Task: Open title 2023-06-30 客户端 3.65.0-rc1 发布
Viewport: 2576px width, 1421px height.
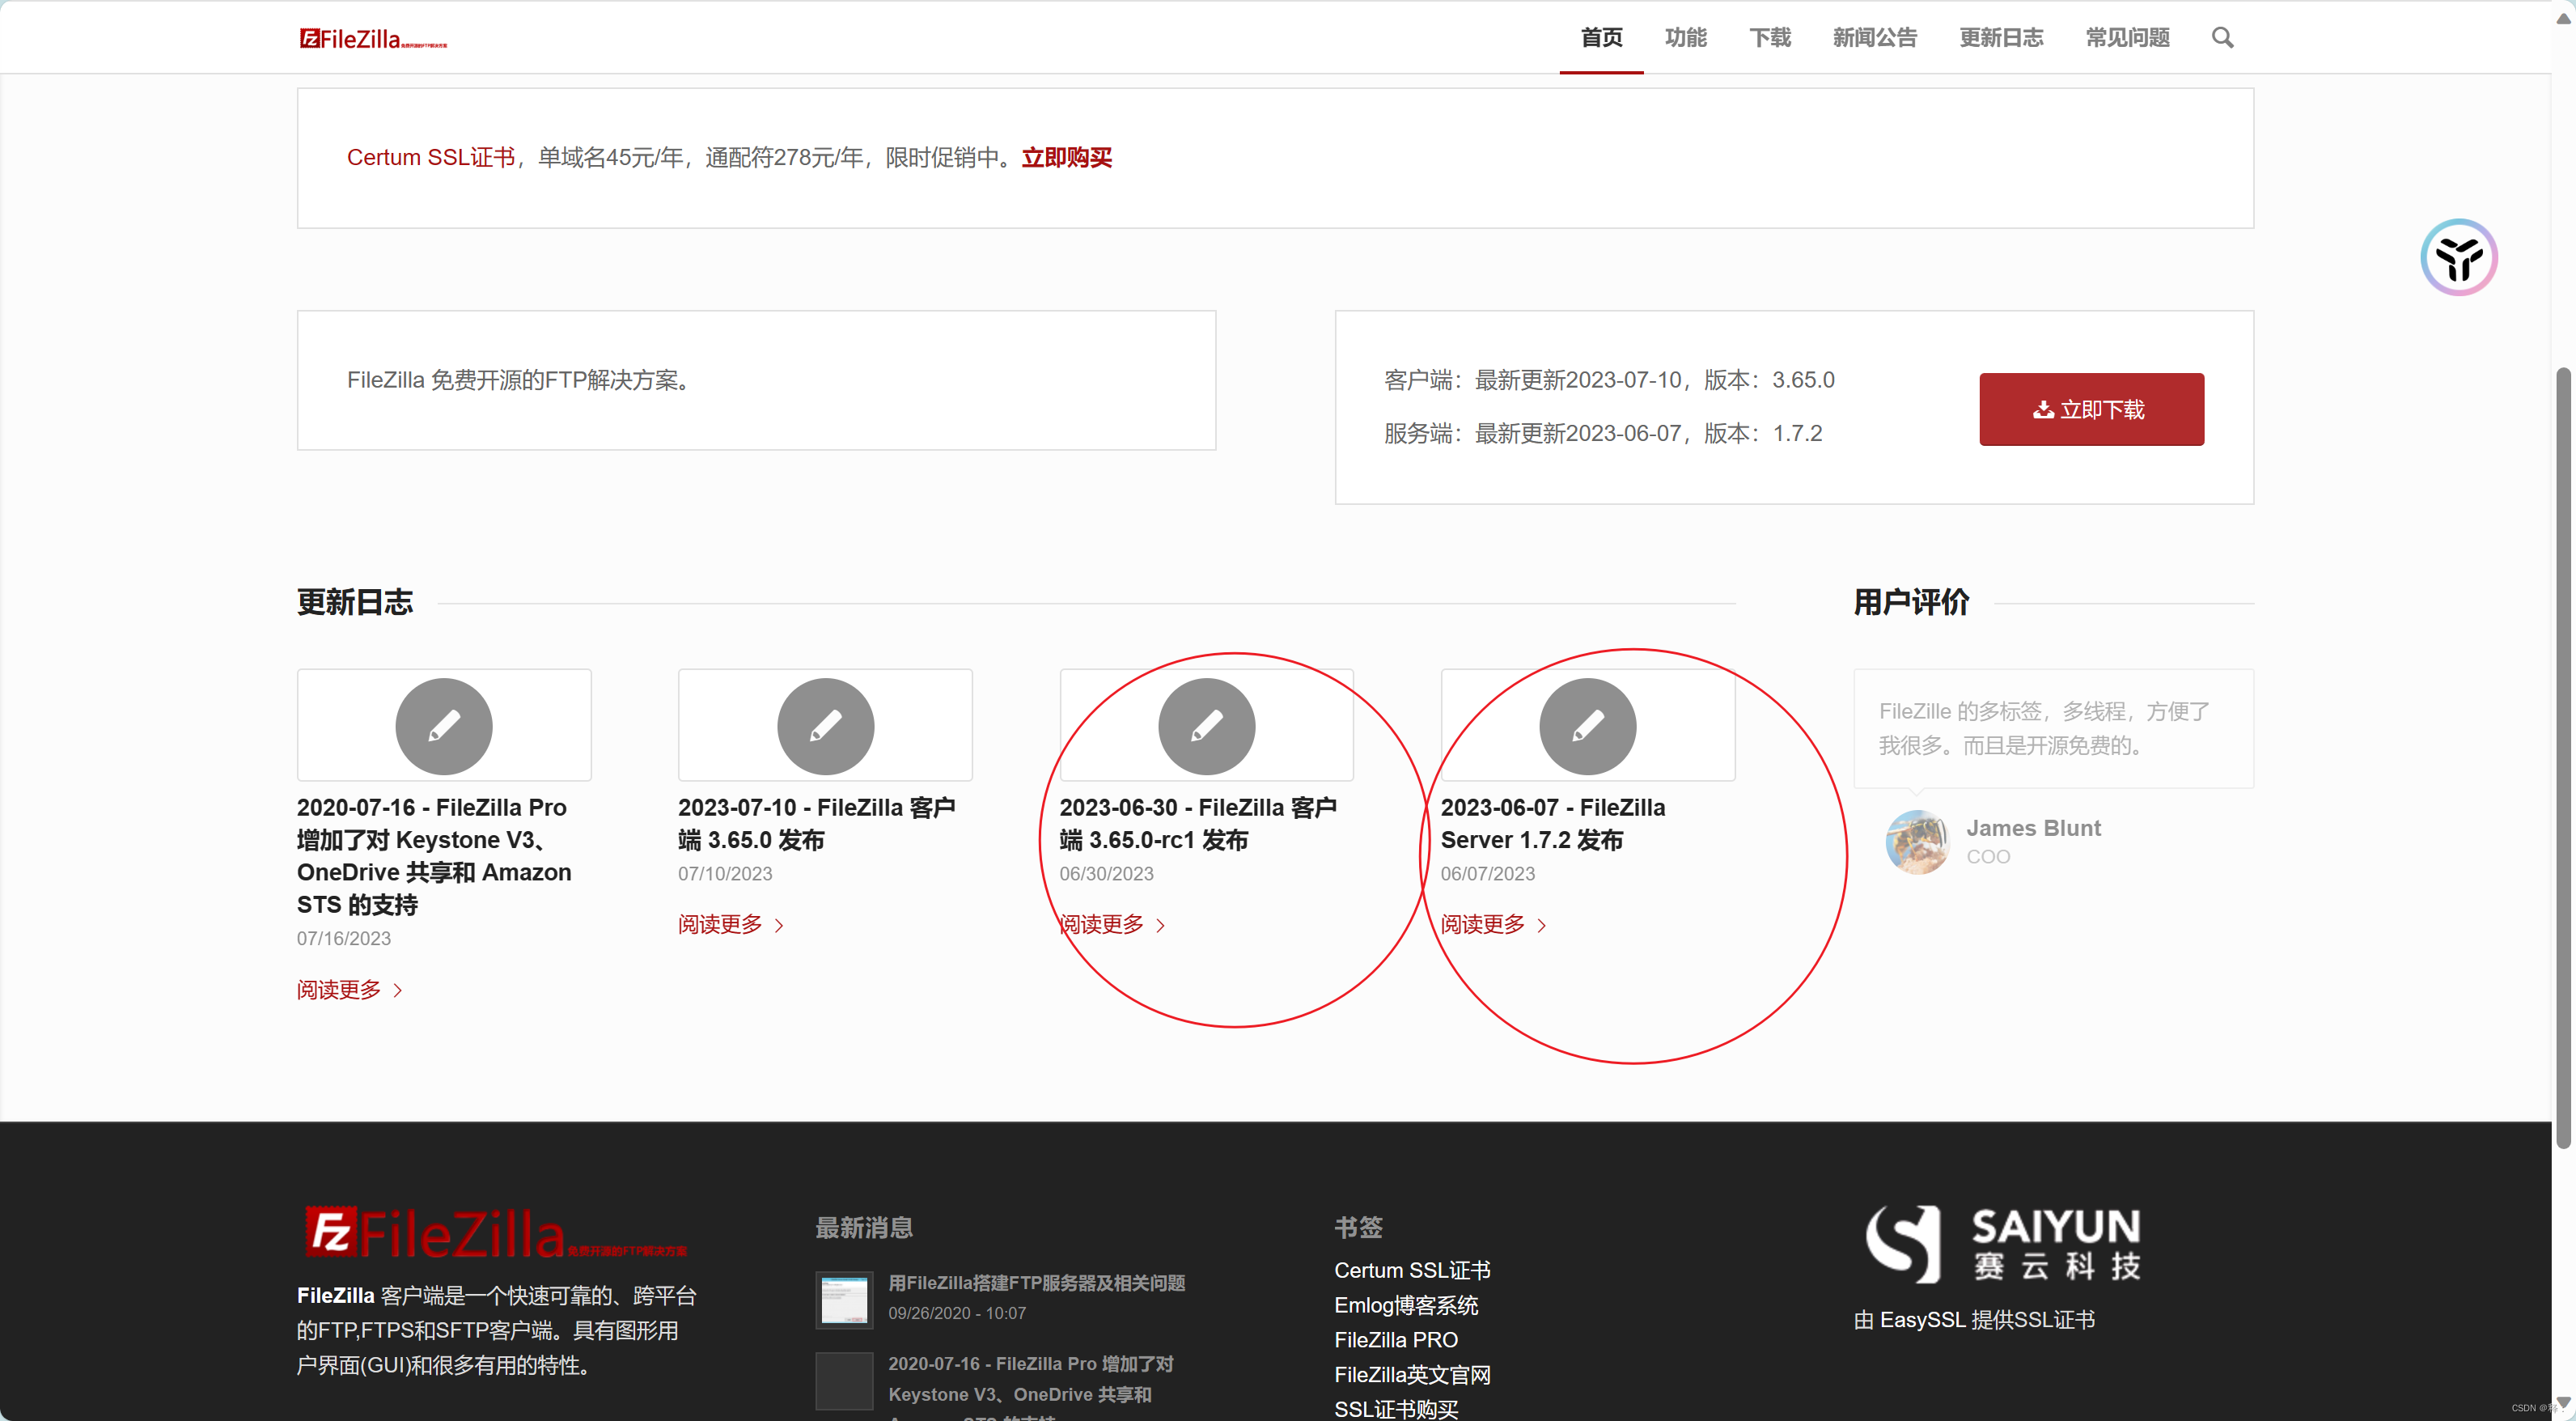Action: coord(1198,824)
